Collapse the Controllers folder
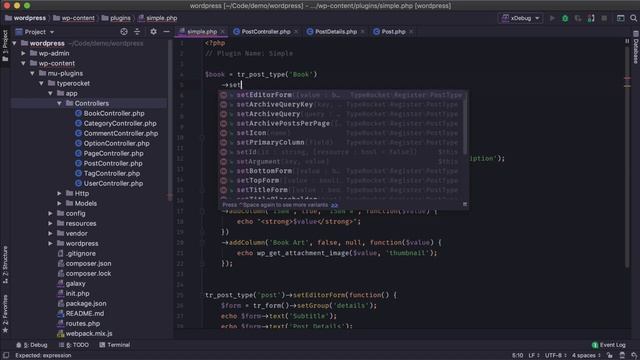Screen dimensions: 640x360 coord(60,103)
